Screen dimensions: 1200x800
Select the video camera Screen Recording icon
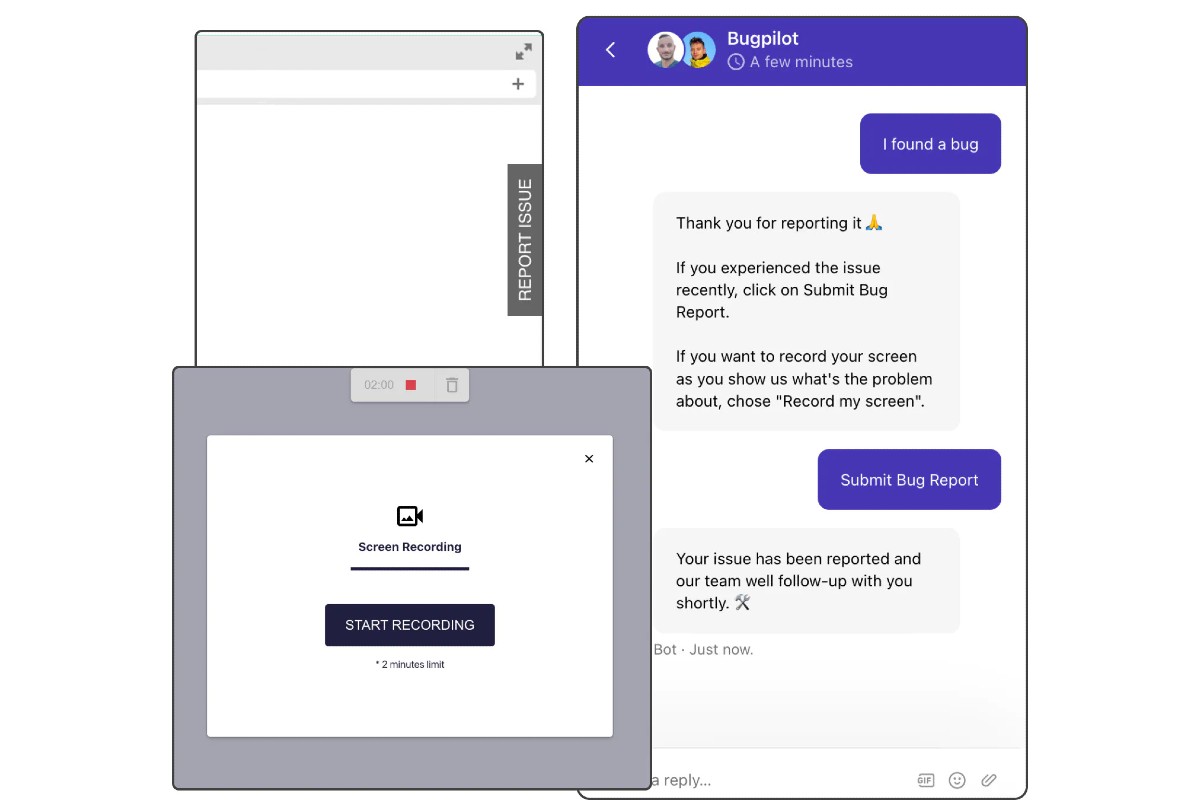pos(409,515)
